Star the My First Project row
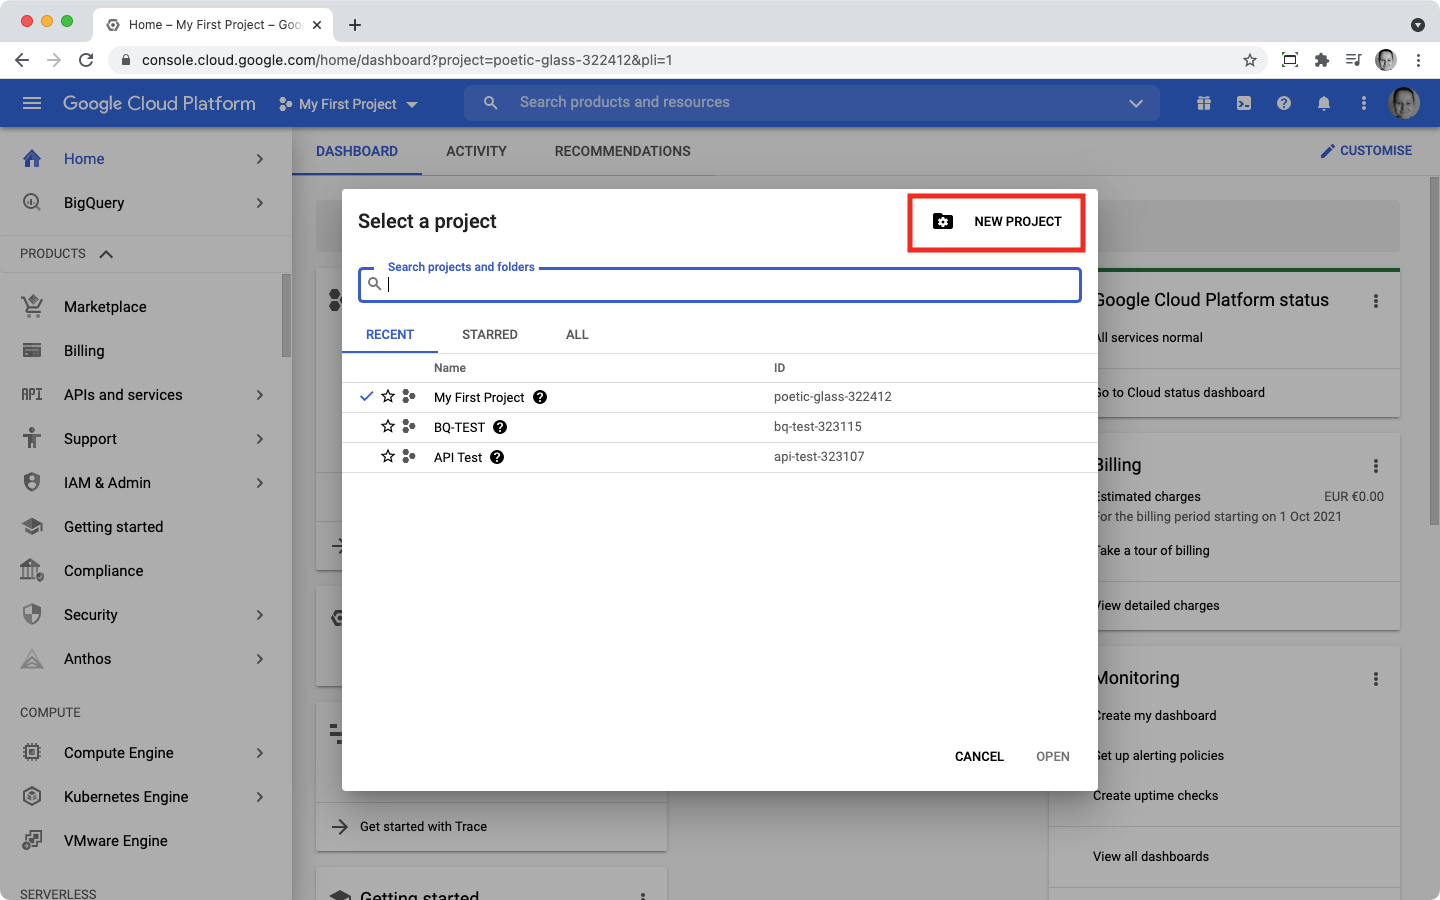 click(x=388, y=396)
